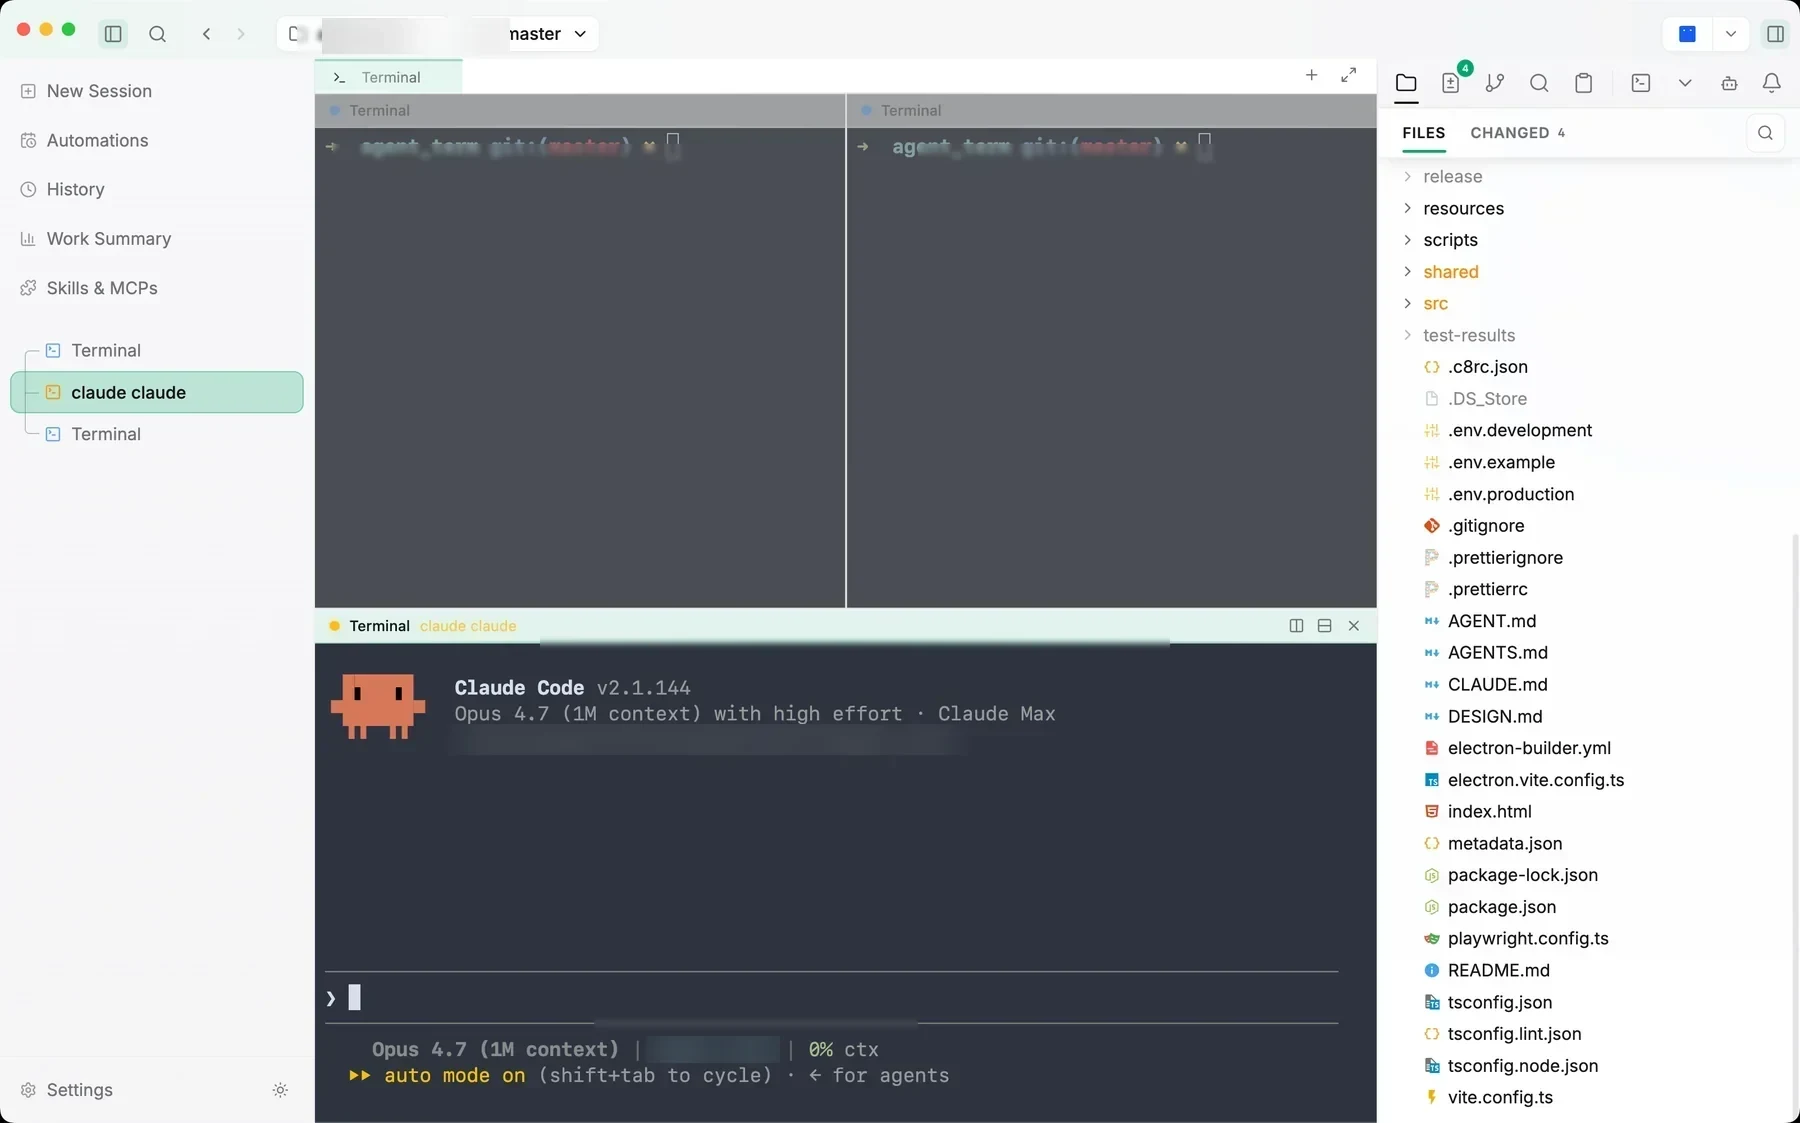Open the search icon in right panel toolbar
1800x1123 pixels.
click(x=1539, y=83)
